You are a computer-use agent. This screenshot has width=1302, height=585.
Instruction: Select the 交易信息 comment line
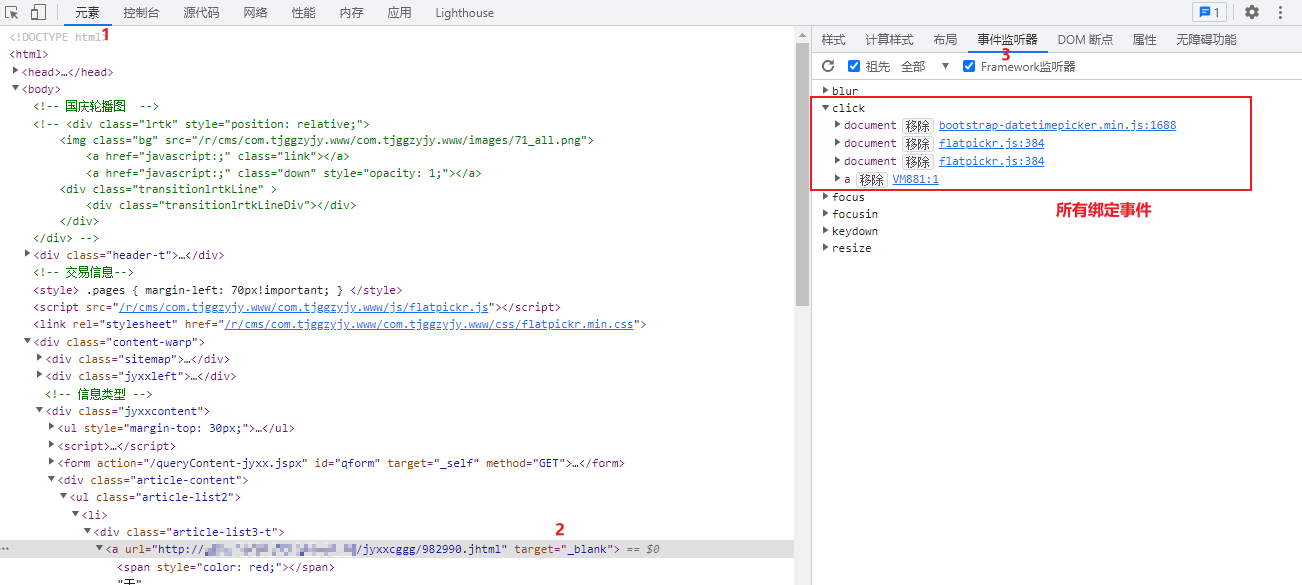(x=84, y=272)
